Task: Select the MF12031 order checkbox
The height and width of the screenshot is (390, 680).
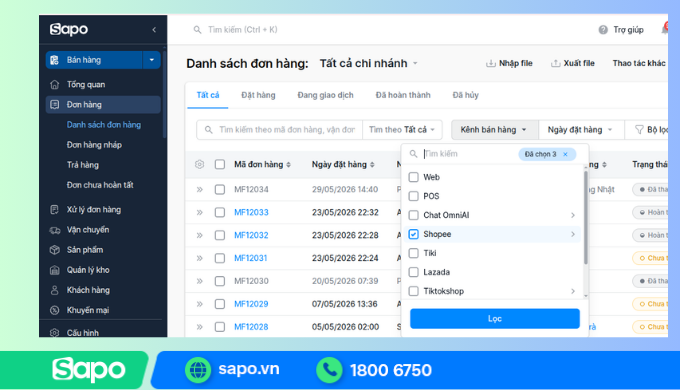Action: click(x=220, y=258)
